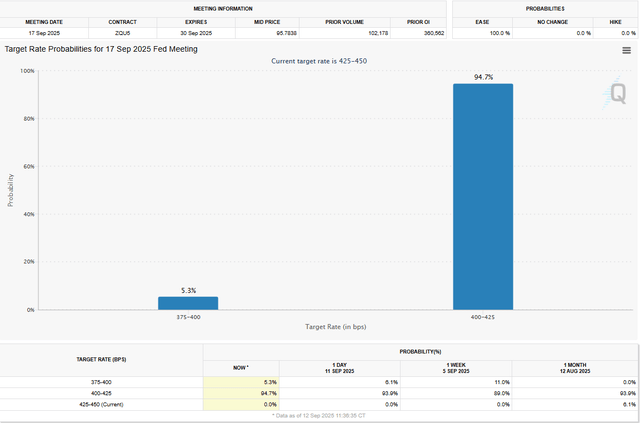
Task: Click the MEETING DATE column header
Action: [44, 22]
